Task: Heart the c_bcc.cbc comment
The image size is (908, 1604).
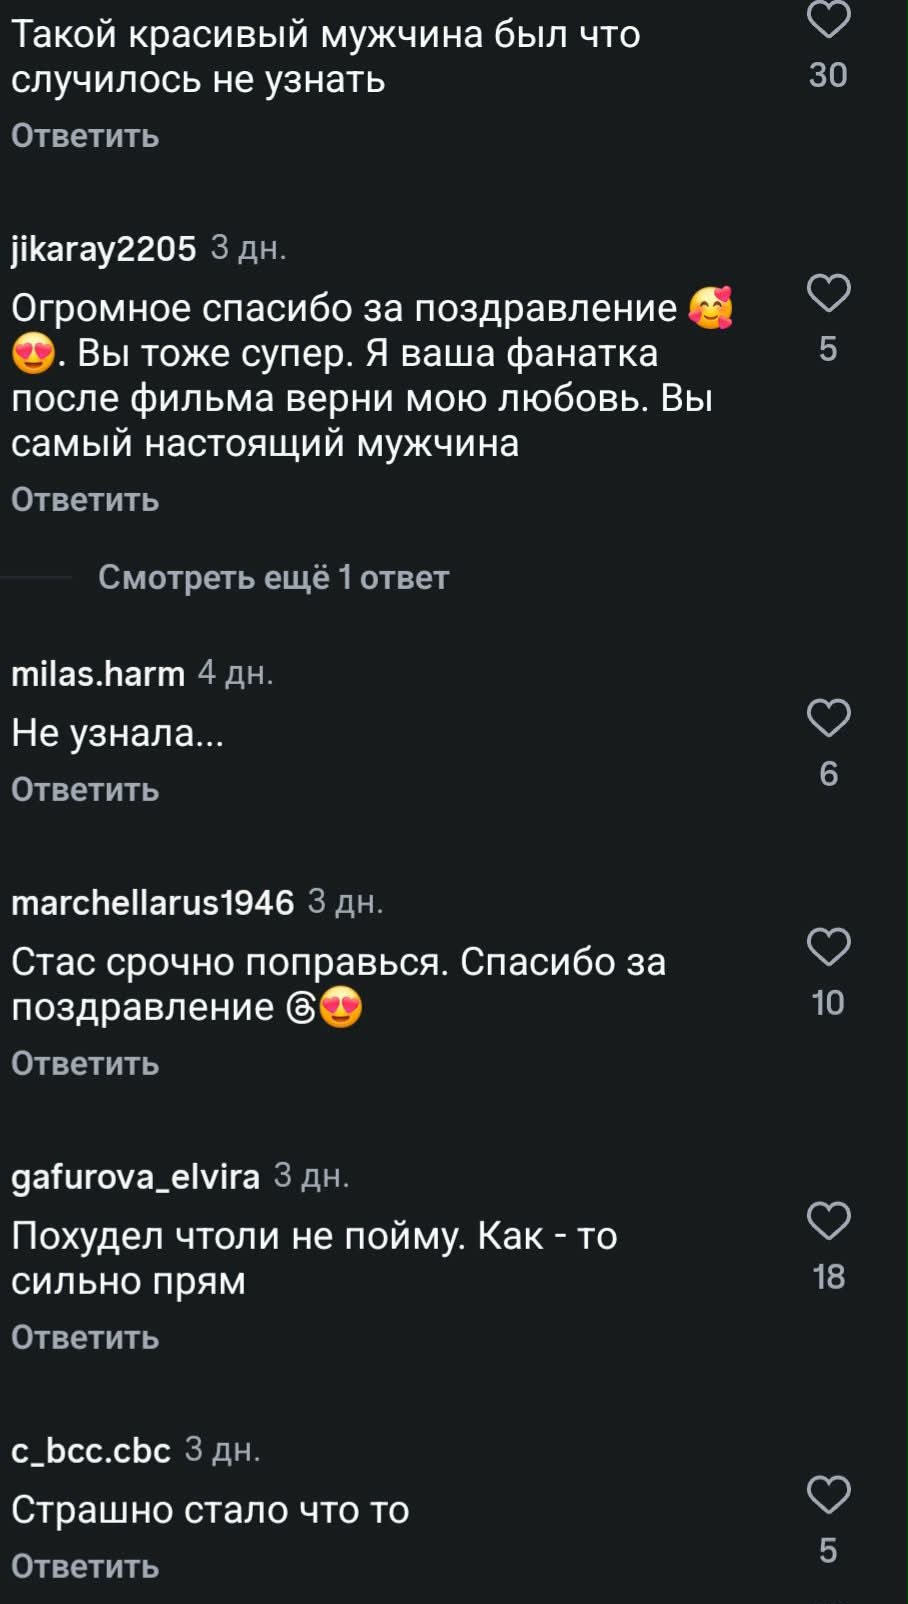Action: (828, 1495)
